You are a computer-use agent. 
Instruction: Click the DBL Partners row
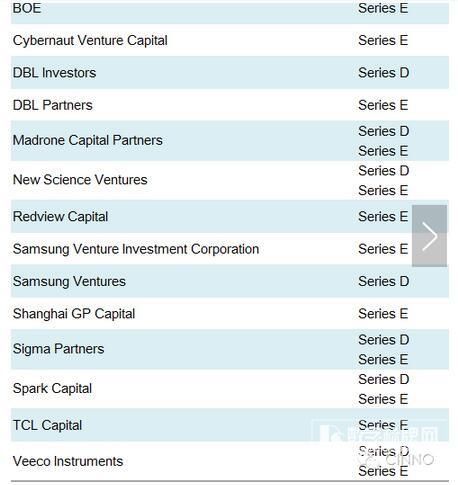tap(230, 105)
